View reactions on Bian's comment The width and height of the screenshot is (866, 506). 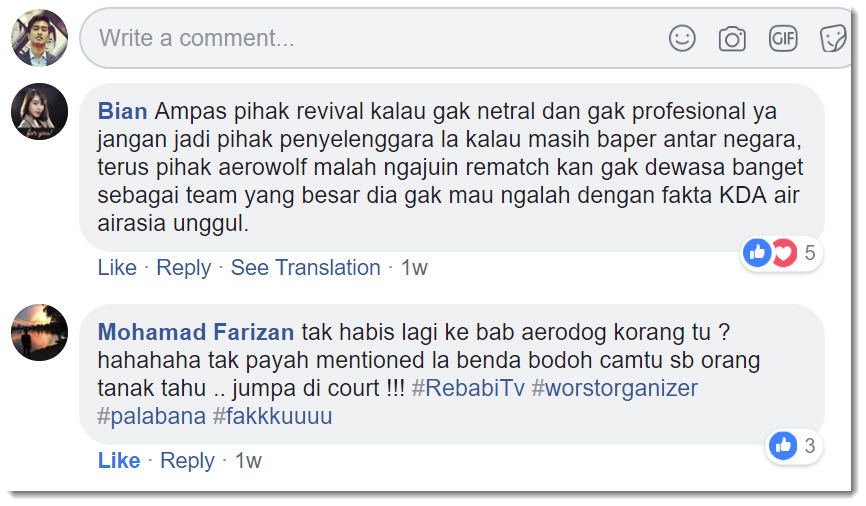point(781,253)
